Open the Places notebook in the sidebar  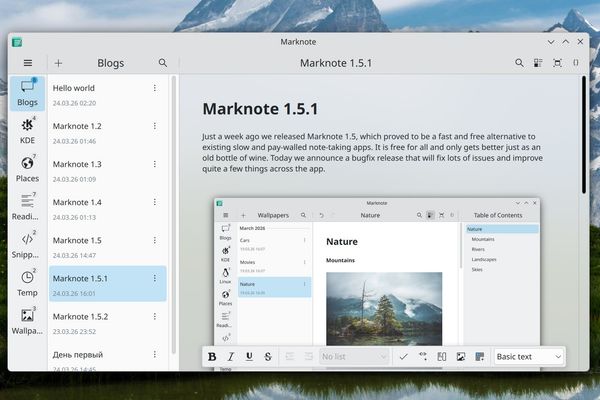28,169
